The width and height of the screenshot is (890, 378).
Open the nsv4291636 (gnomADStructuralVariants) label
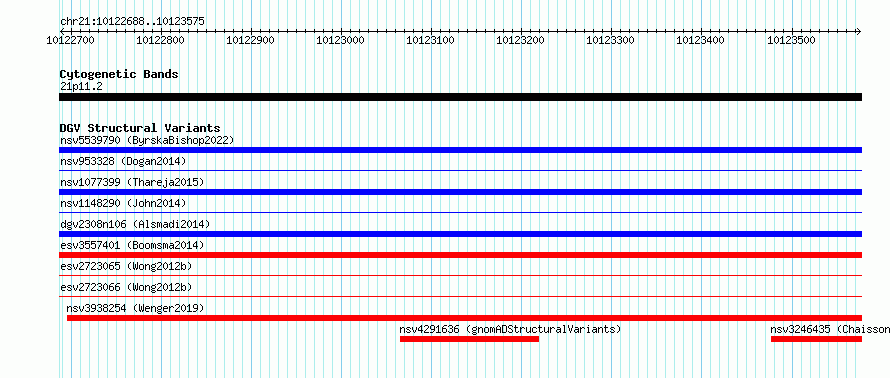point(510,329)
